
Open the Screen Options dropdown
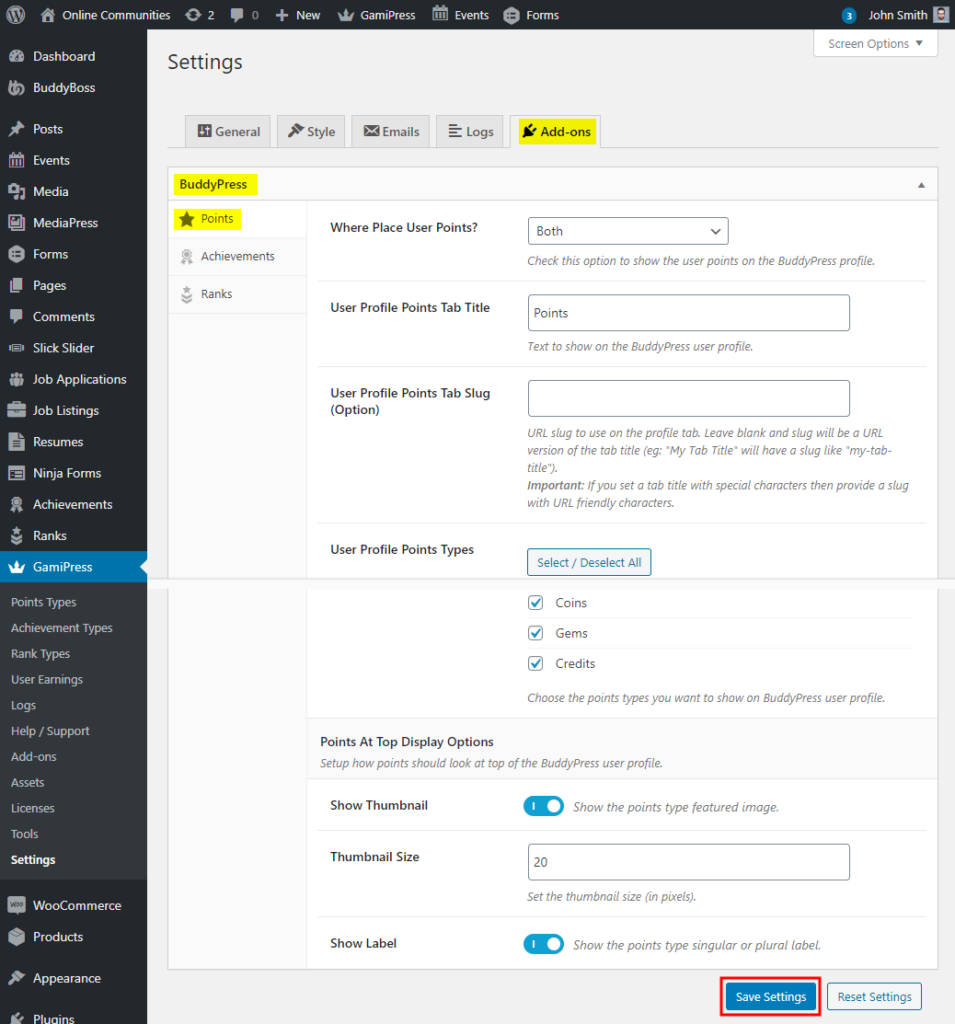(875, 43)
